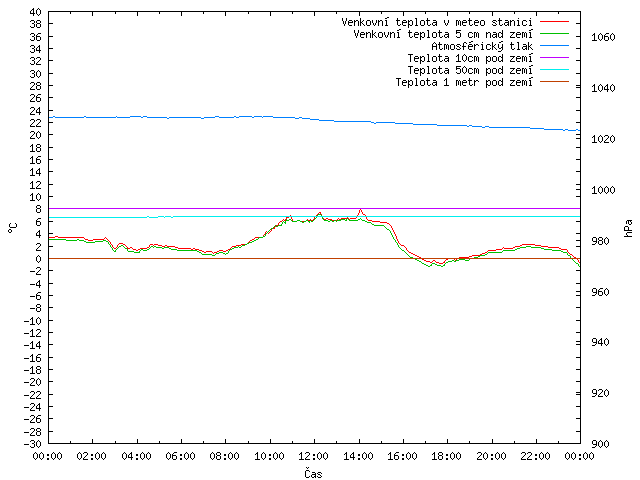Click legend label 'Venkovní teplota 5 cm nad zemí'

(443, 34)
